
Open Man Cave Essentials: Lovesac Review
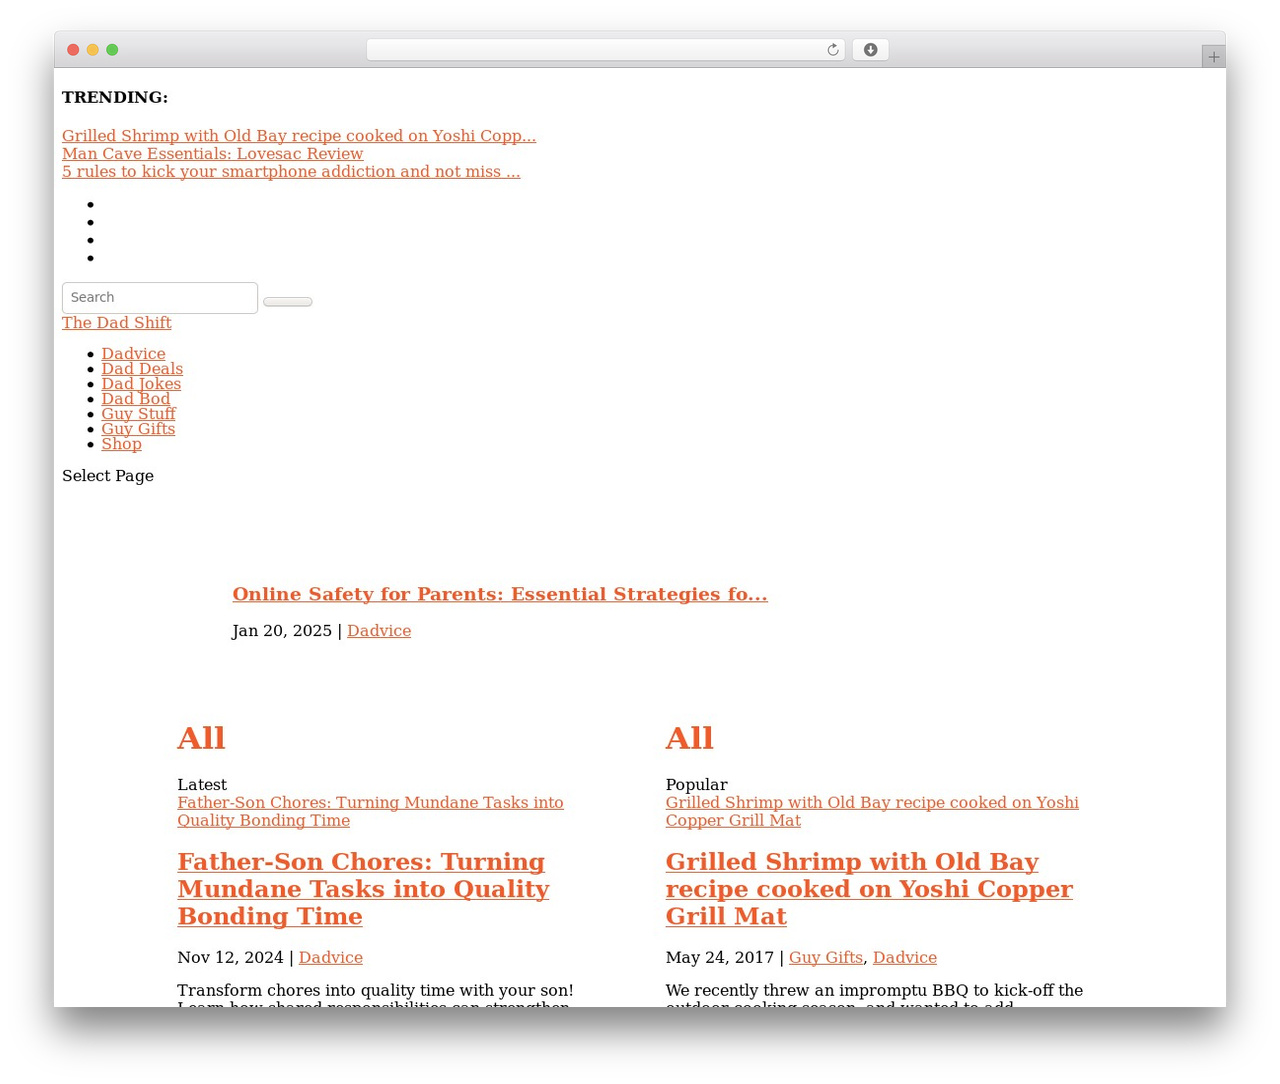(212, 154)
